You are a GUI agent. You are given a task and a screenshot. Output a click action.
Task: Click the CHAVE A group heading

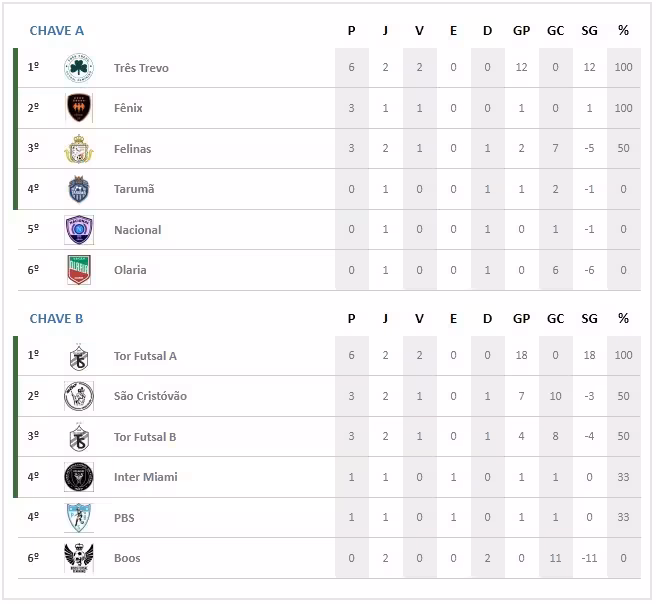click(x=57, y=31)
